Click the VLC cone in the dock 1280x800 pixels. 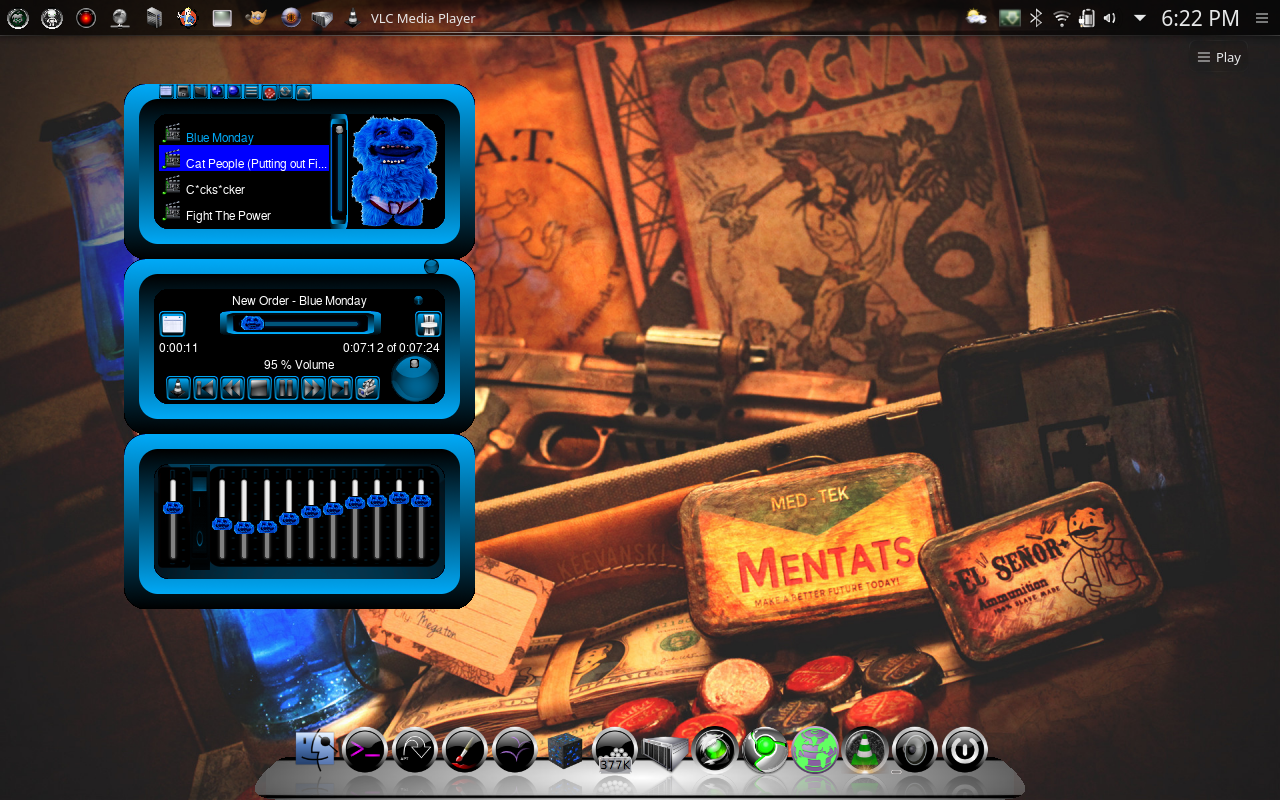pos(865,751)
